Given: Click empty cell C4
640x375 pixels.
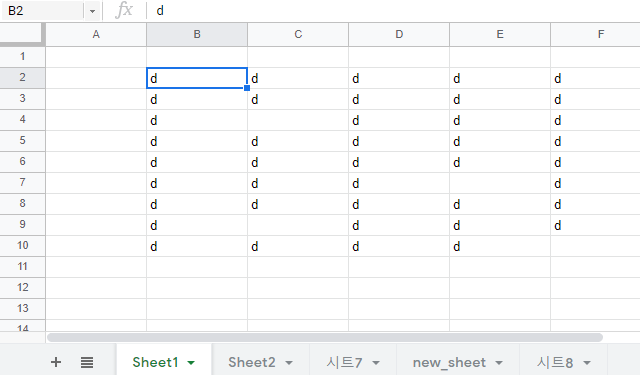Looking at the screenshot, I should coord(298,120).
